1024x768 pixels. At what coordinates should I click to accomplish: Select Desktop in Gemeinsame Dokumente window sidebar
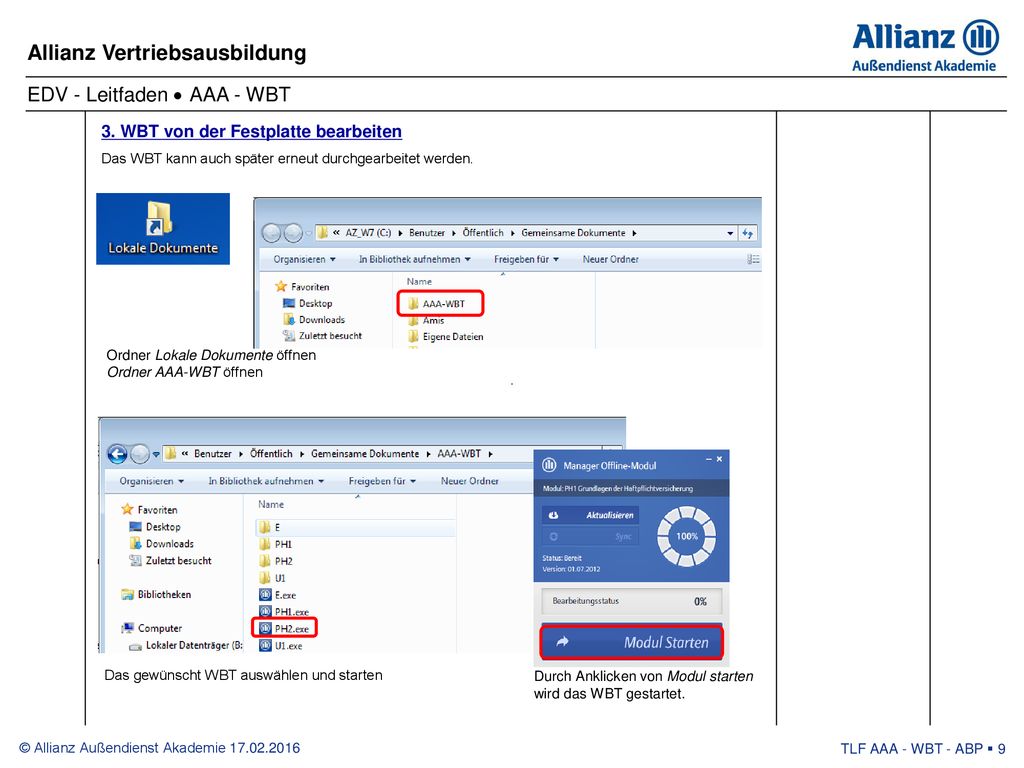(x=308, y=303)
